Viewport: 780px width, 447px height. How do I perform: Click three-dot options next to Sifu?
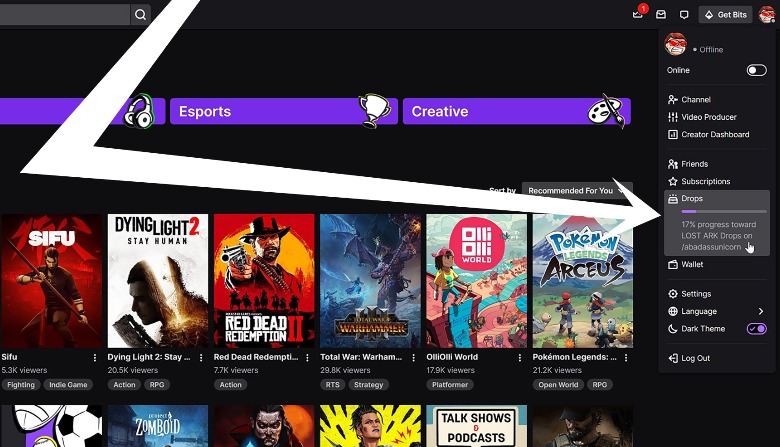point(95,357)
